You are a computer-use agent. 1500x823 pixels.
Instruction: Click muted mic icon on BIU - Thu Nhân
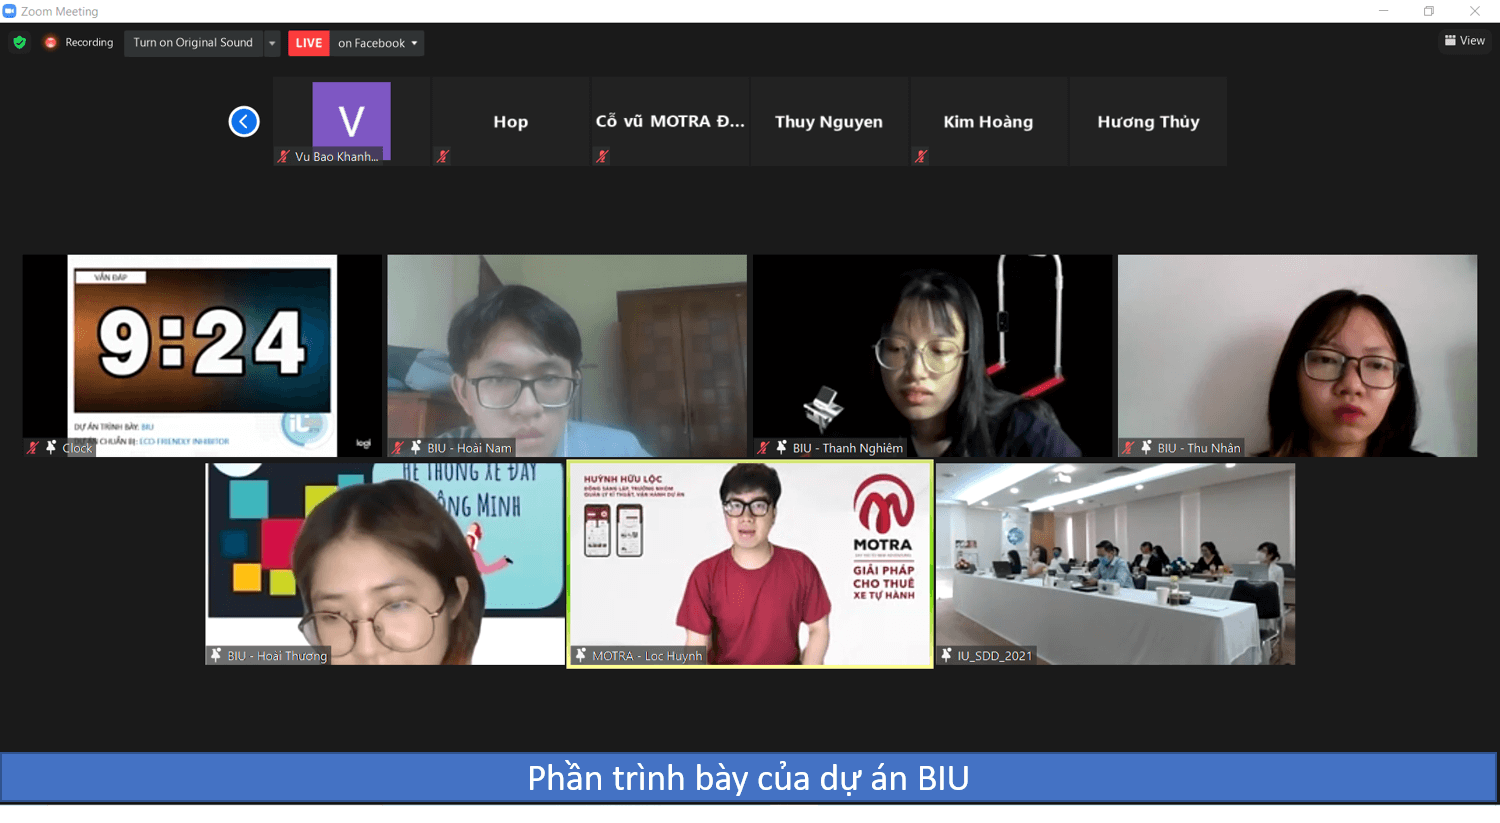coord(1128,447)
